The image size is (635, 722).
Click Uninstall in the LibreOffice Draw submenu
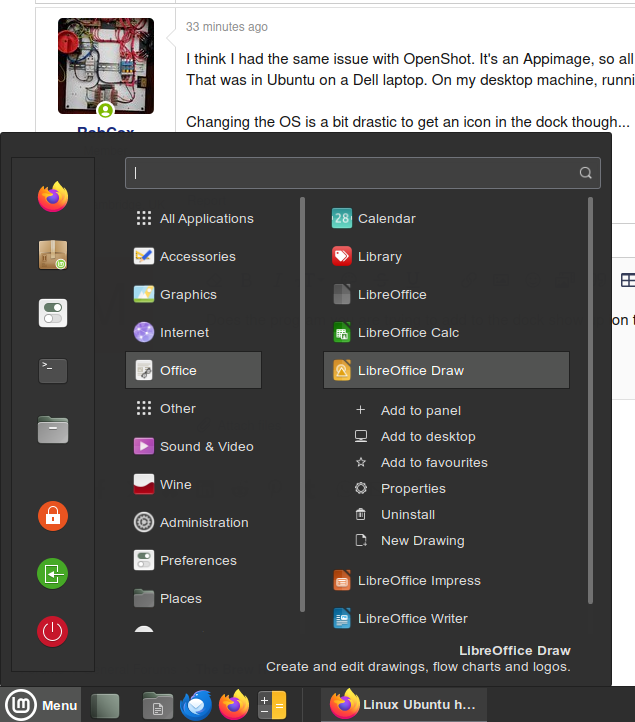click(407, 515)
